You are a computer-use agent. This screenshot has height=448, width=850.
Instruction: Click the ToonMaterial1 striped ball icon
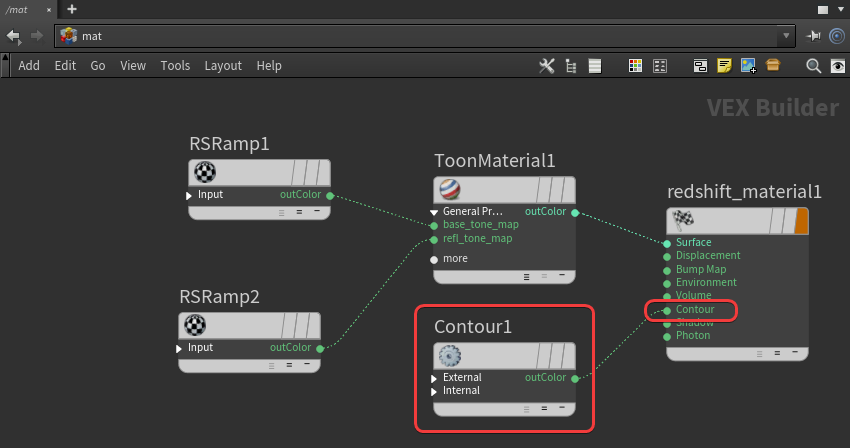(x=450, y=189)
